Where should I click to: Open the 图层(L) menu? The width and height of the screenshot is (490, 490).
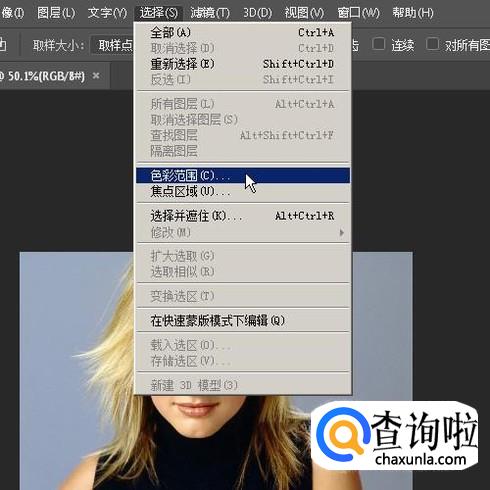tap(56, 13)
